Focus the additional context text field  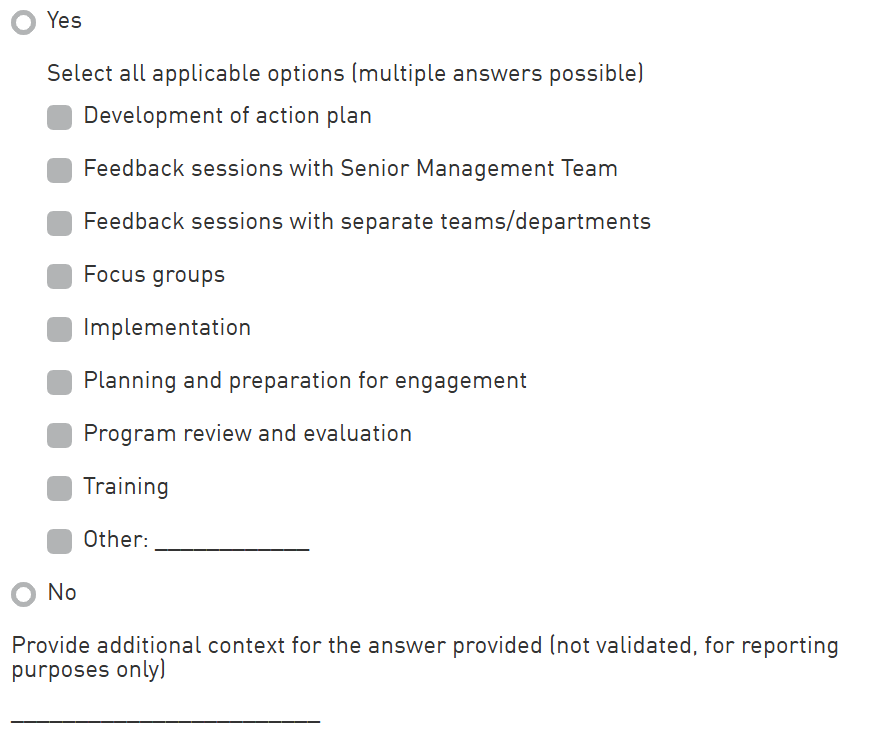tap(166, 711)
